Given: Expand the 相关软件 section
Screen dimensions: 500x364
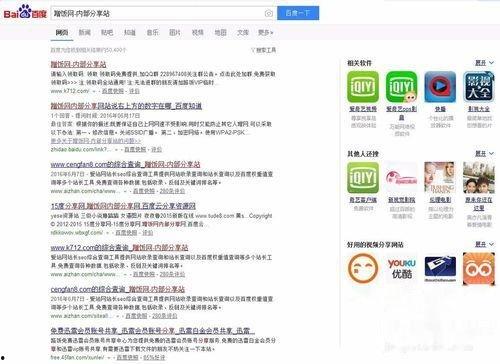Looking at the screenshot, I should click(484, 63).
